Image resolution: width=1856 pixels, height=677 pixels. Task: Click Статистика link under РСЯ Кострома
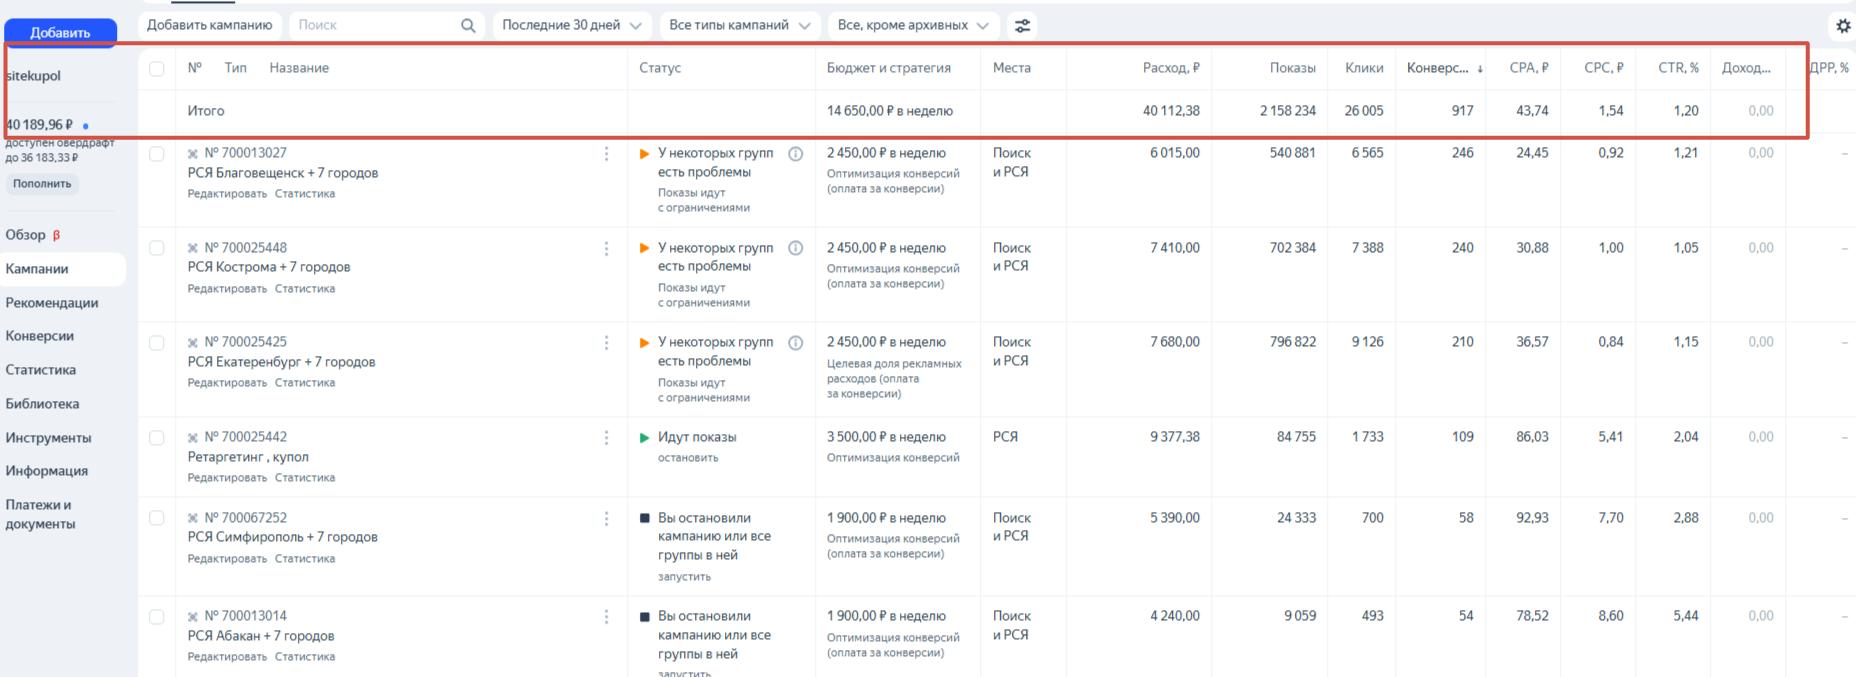pos(305,289)
